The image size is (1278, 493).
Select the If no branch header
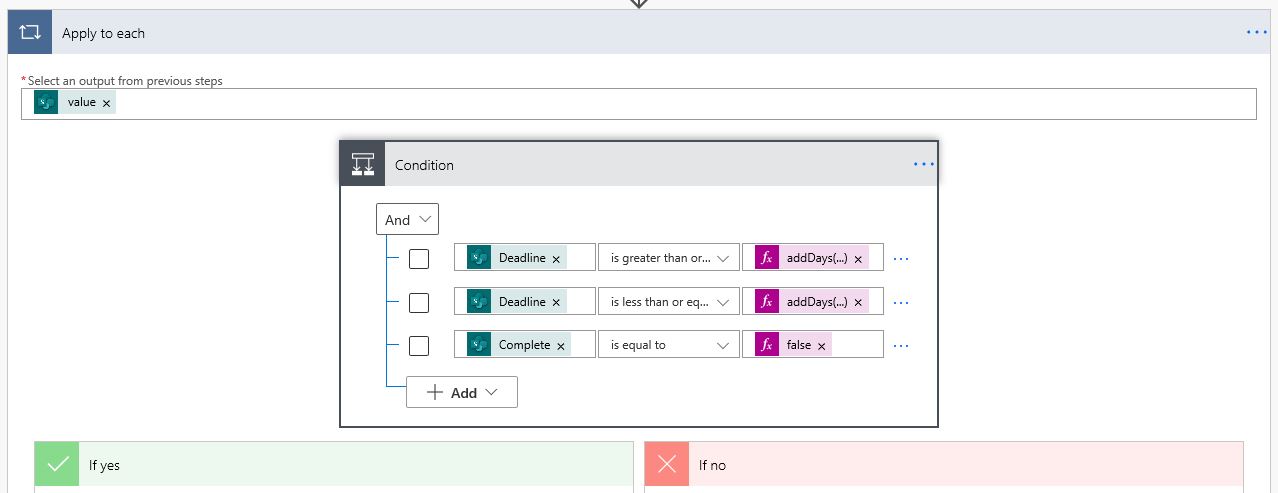pyautogui.click(x=944, y=465)
